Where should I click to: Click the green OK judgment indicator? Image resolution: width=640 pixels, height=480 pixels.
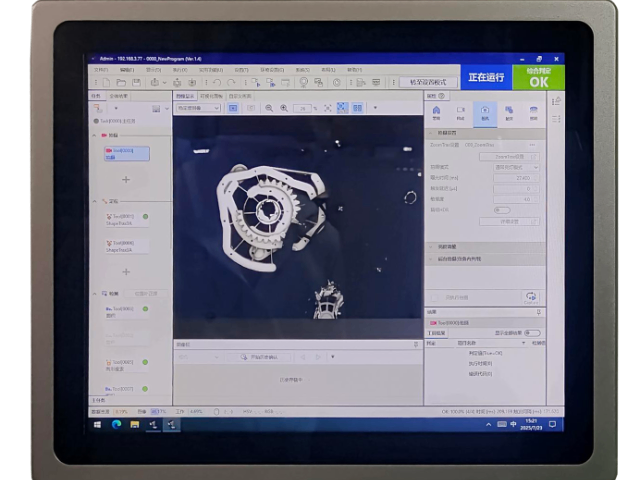[x=538, y=78]
